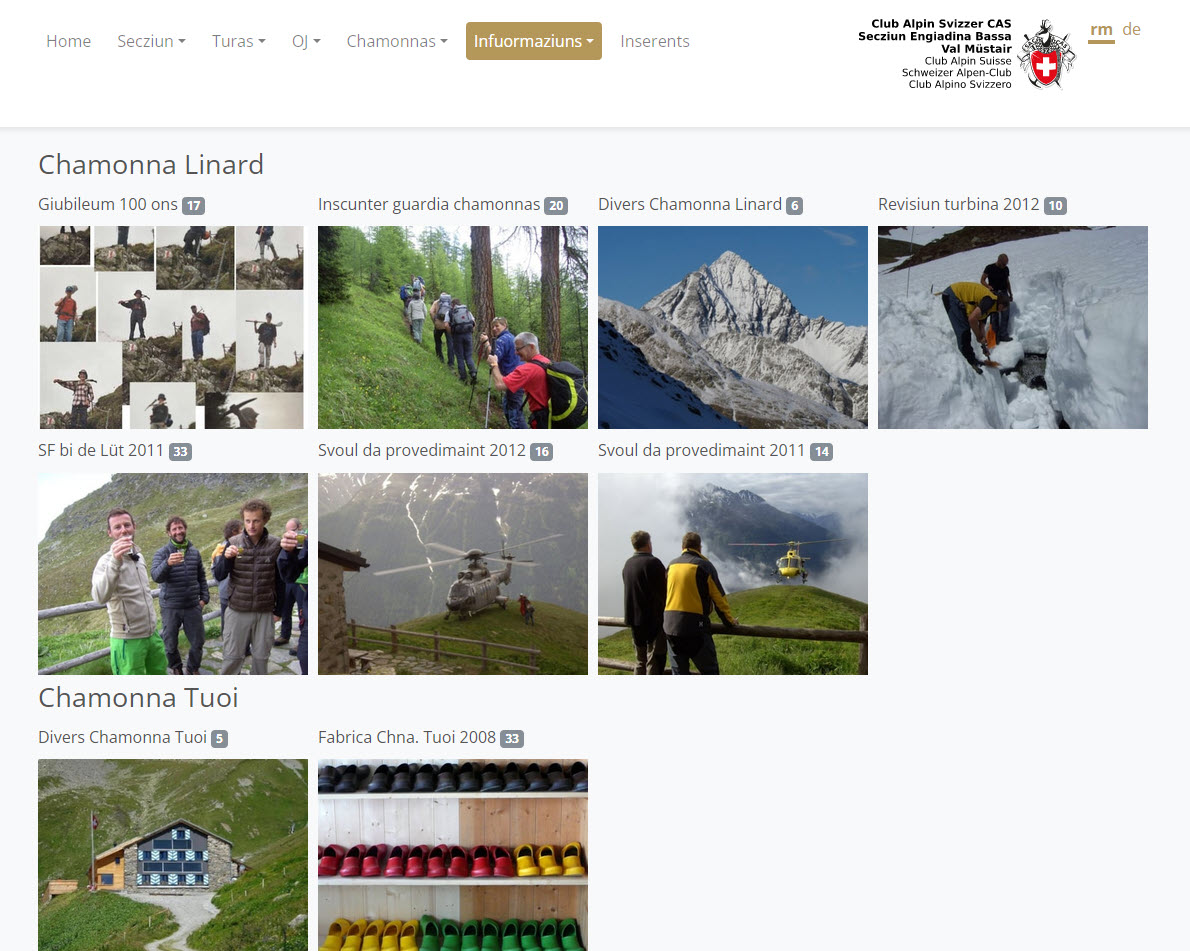Expand the Turas dropdown menu
The height and width of the screenshot is (951, 1190).
click(x=238, y=41)
